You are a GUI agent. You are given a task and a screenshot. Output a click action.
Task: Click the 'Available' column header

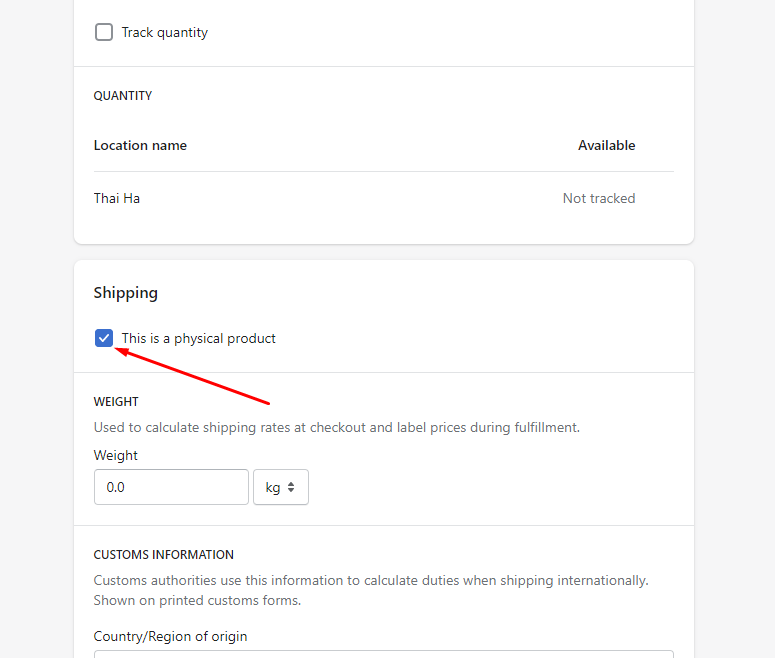[x=606, y=145]
